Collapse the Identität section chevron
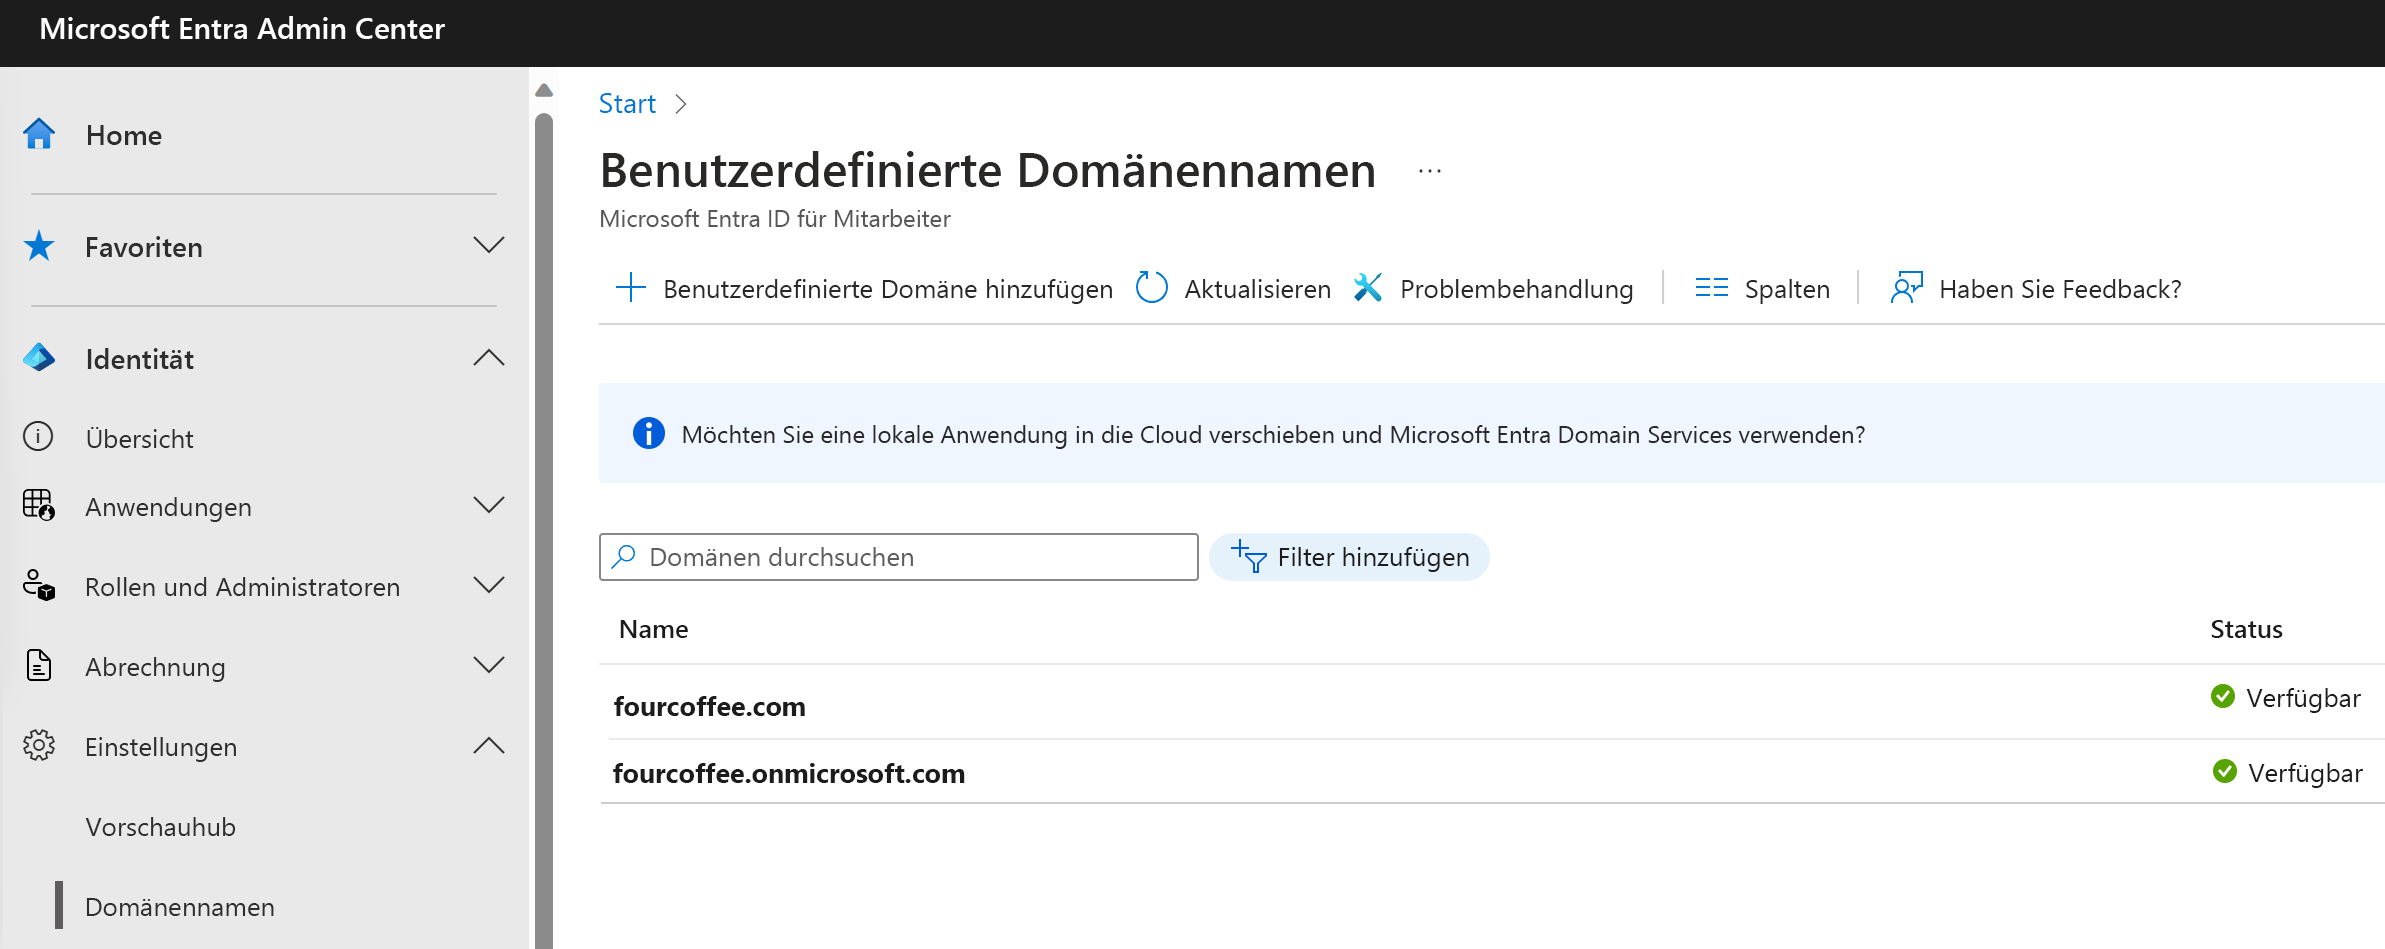2385x949 pixels. pyautogui.click(x=489, y=358)
